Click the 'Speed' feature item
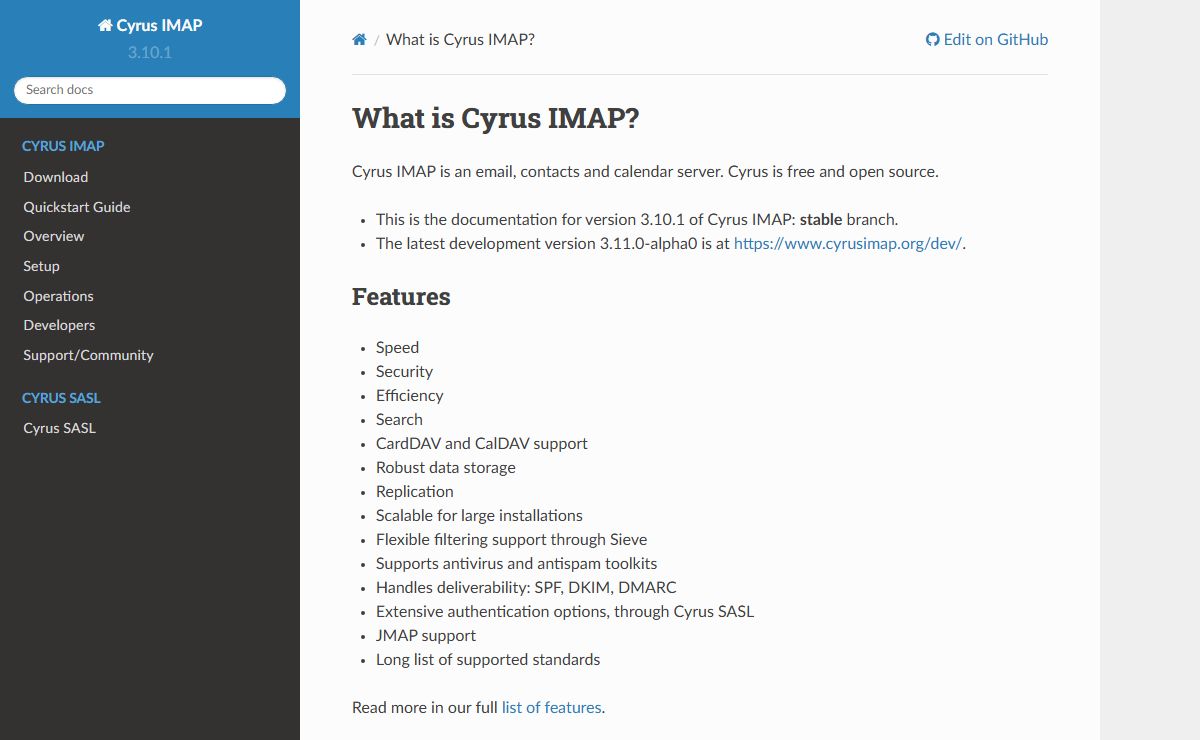1200x740 pixels. (x=397, y=347)
